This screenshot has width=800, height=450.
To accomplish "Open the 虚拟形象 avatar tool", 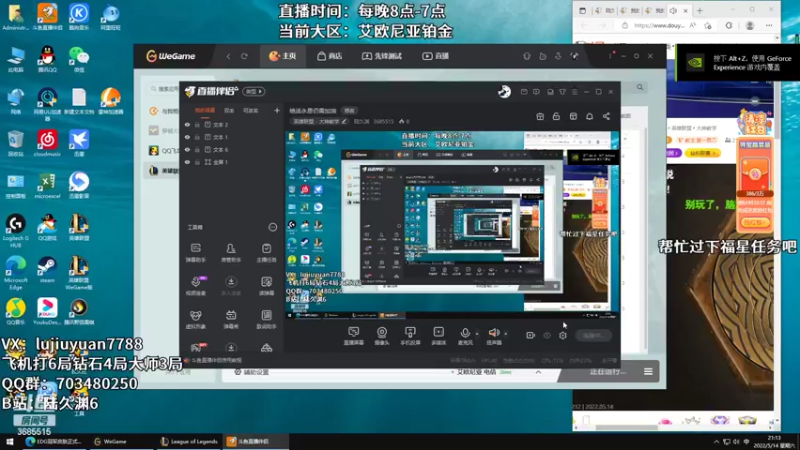I will [195, 319].
